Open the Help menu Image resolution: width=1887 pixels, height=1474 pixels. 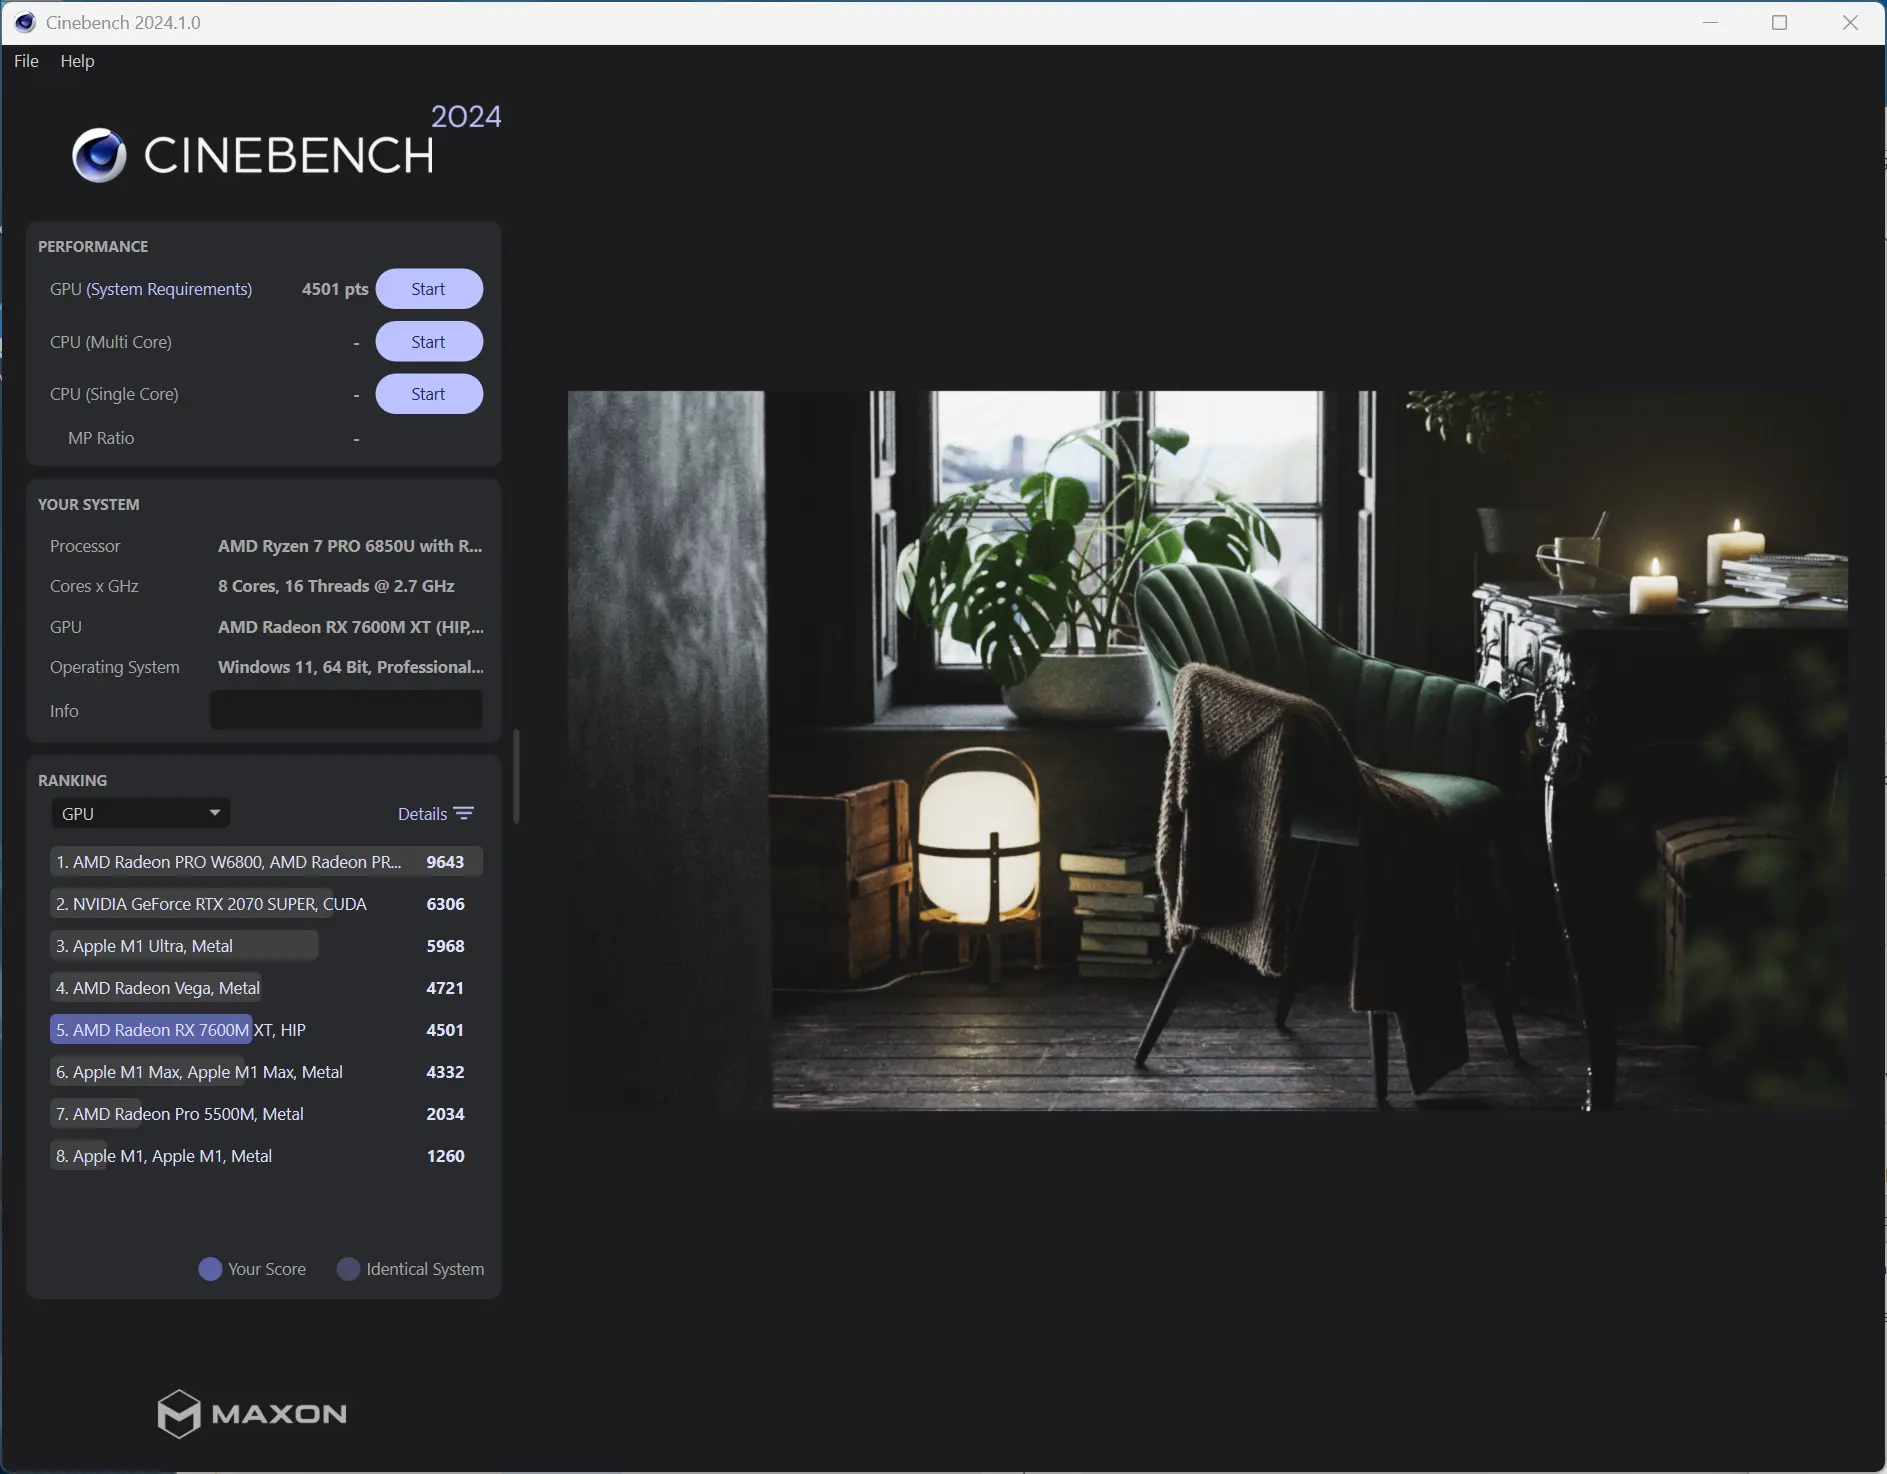point(77,61)
